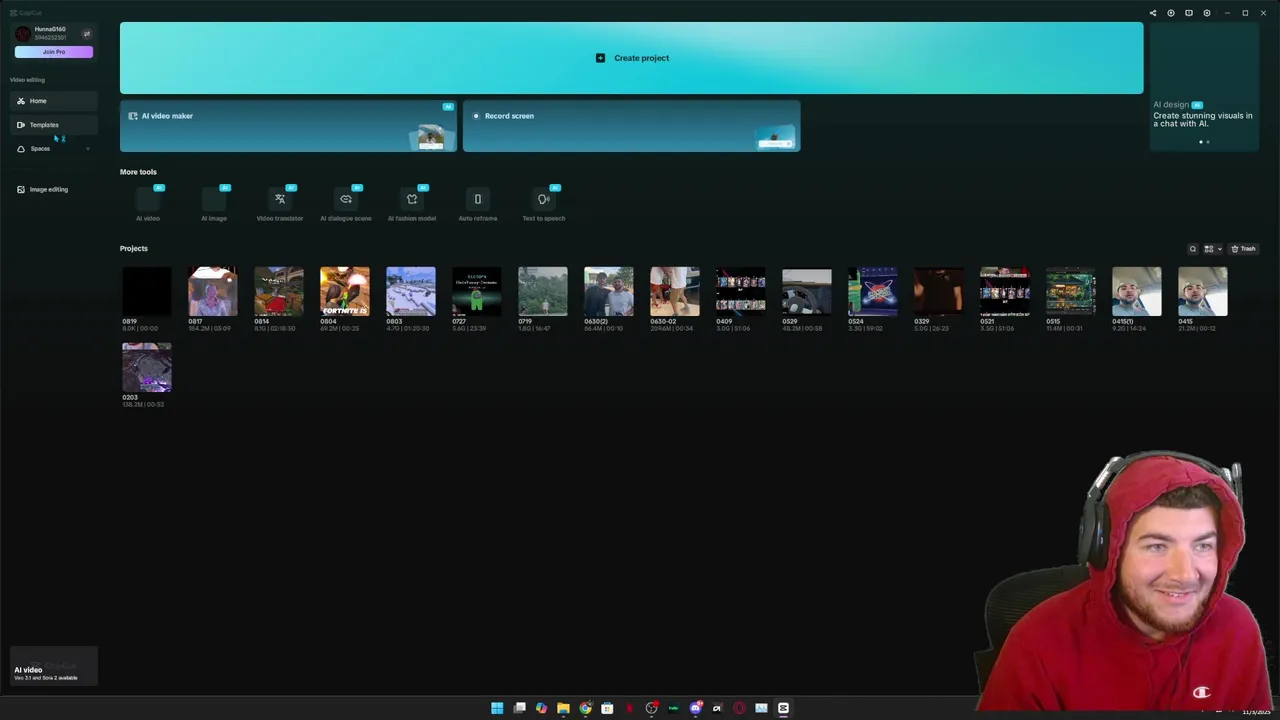This screenshot has height=720, width=1280.
Task: Open Microsoft Store from the taskbar
Action: (x=607, y=708)
